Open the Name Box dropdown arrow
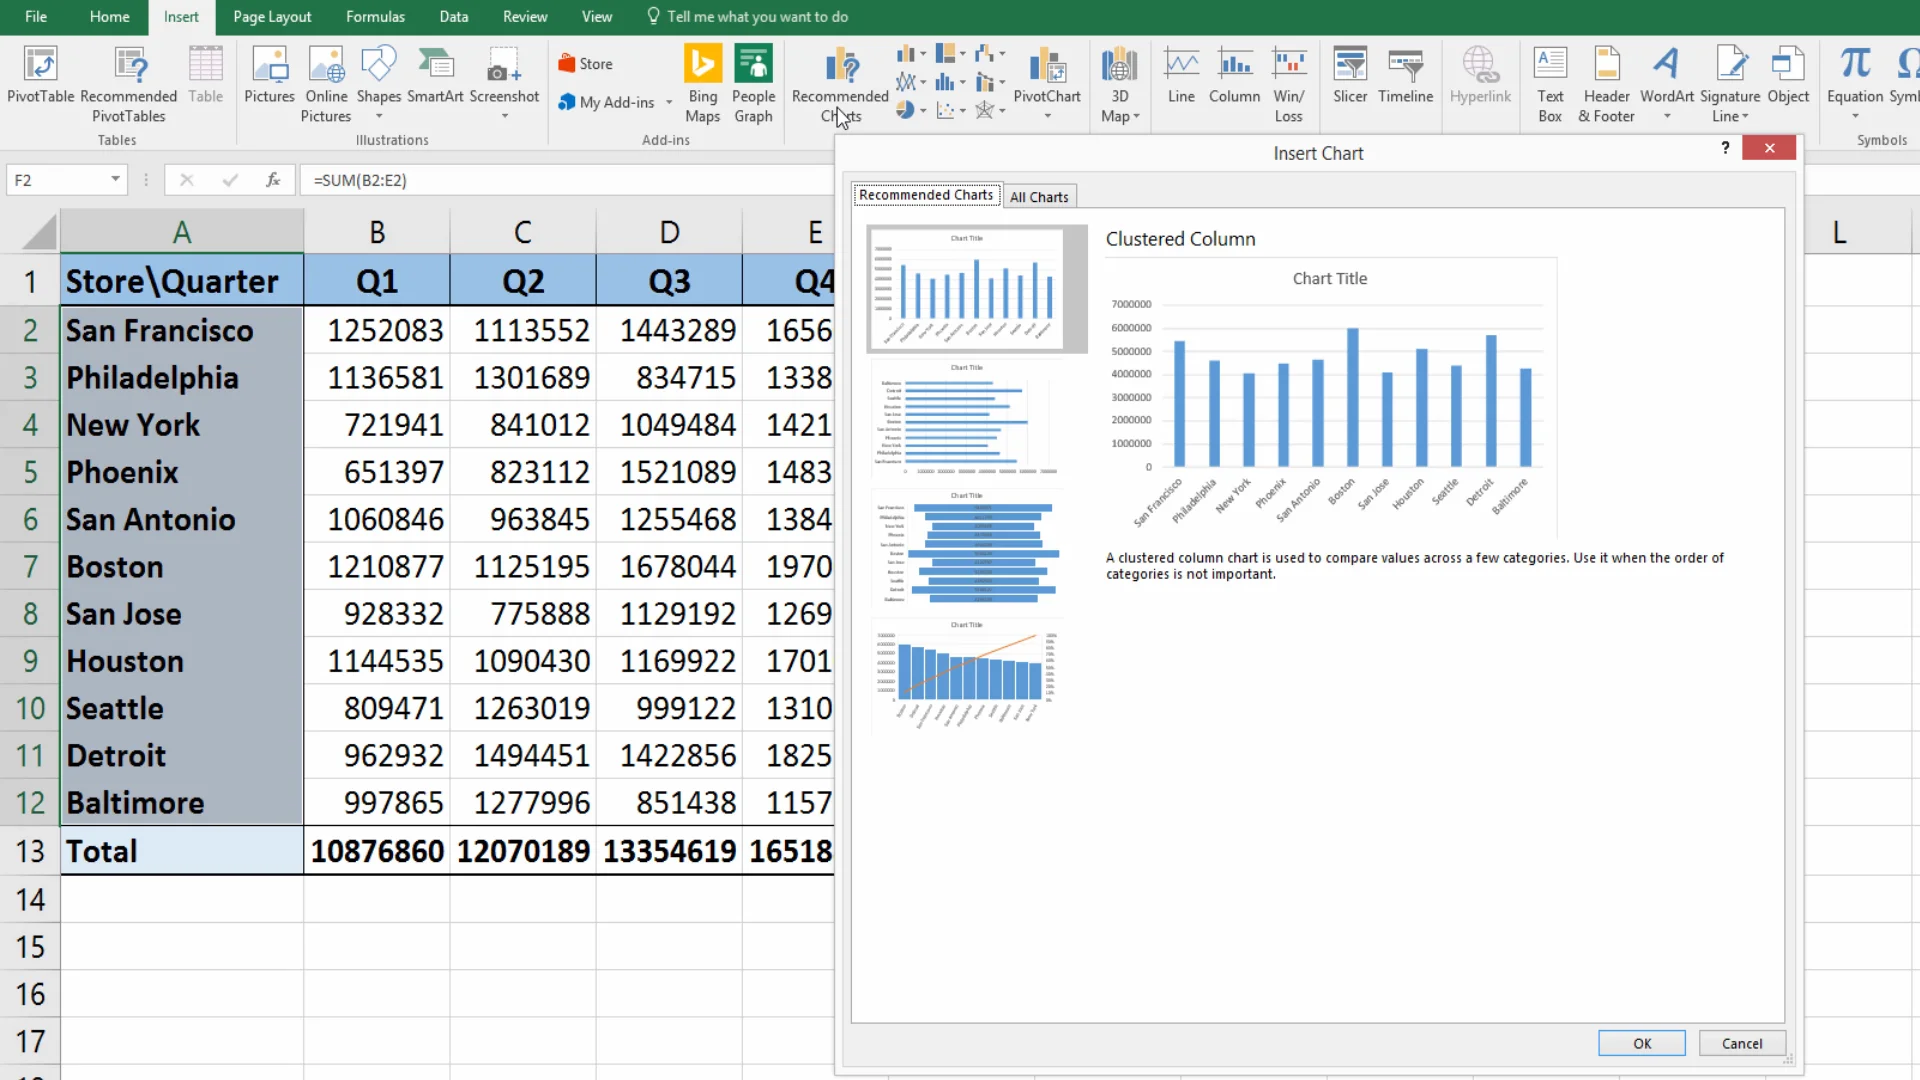The width and height of the screenshot is (1920, 1080). [115, 180]
